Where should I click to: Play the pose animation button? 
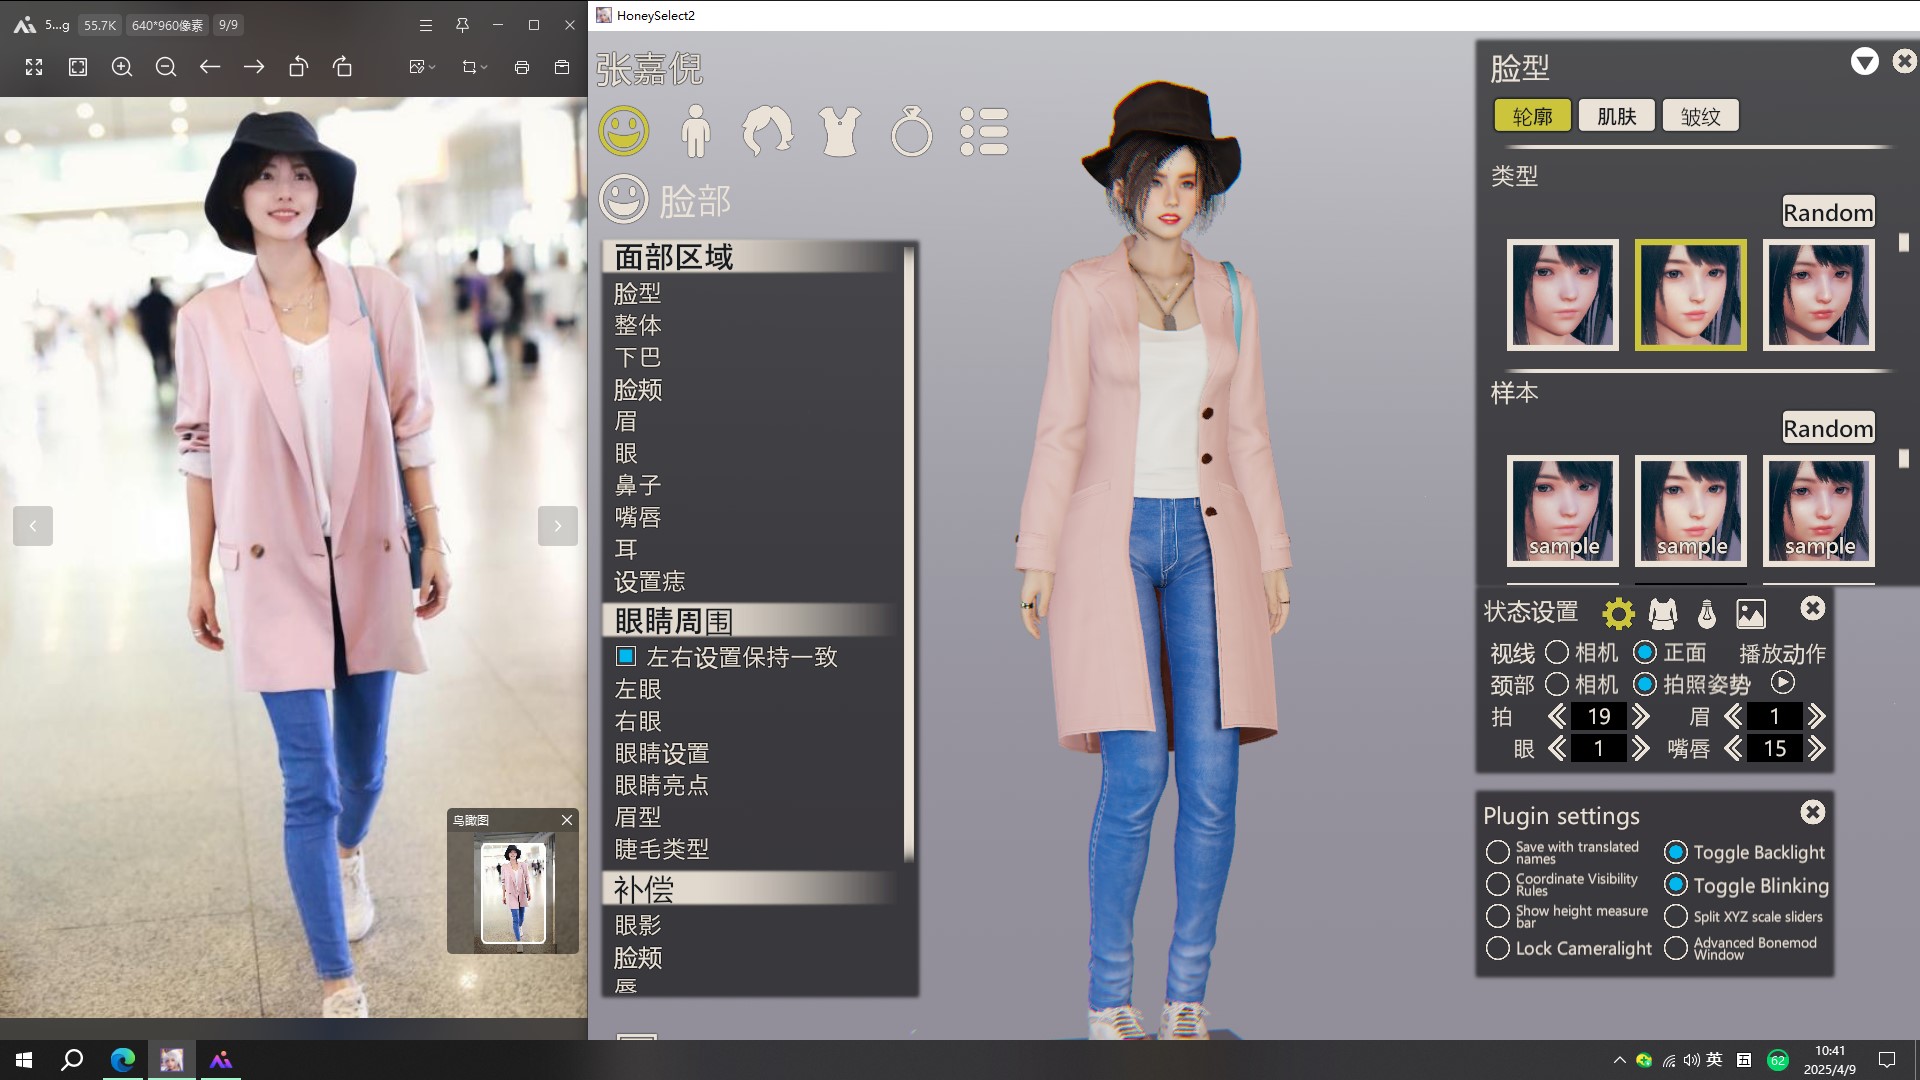click(1782, 683)
